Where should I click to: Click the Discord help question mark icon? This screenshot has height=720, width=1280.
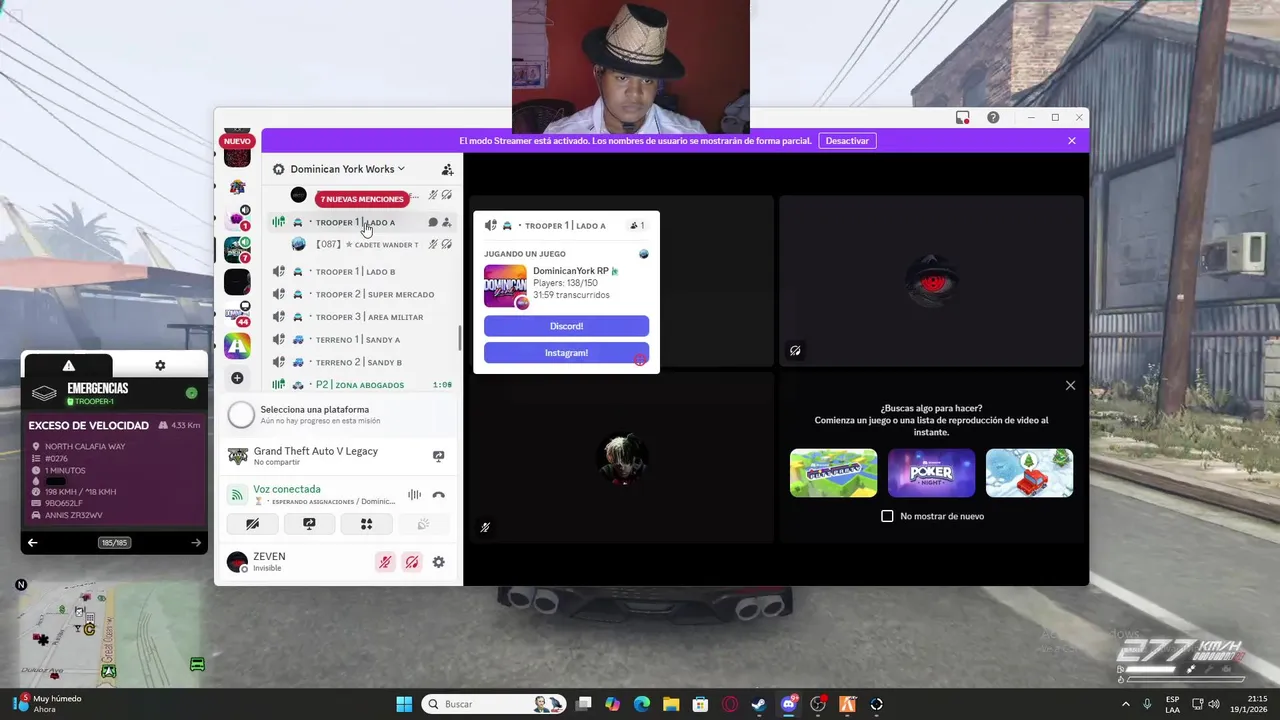[993, 117]
